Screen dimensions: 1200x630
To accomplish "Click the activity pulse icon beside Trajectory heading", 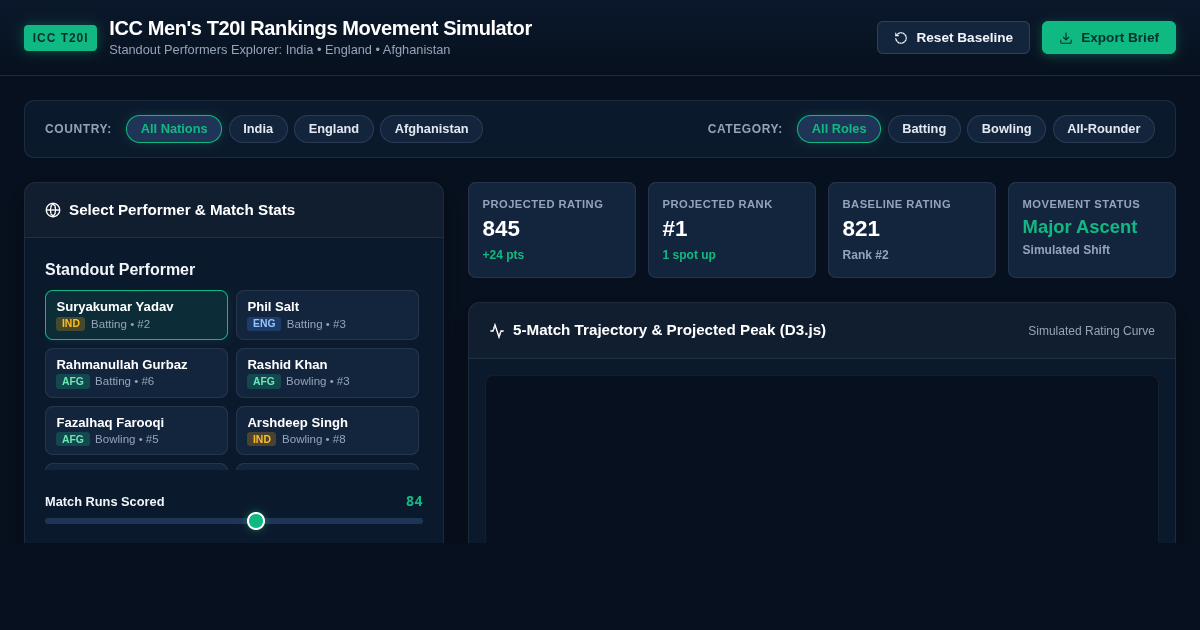I will [497, 331].
